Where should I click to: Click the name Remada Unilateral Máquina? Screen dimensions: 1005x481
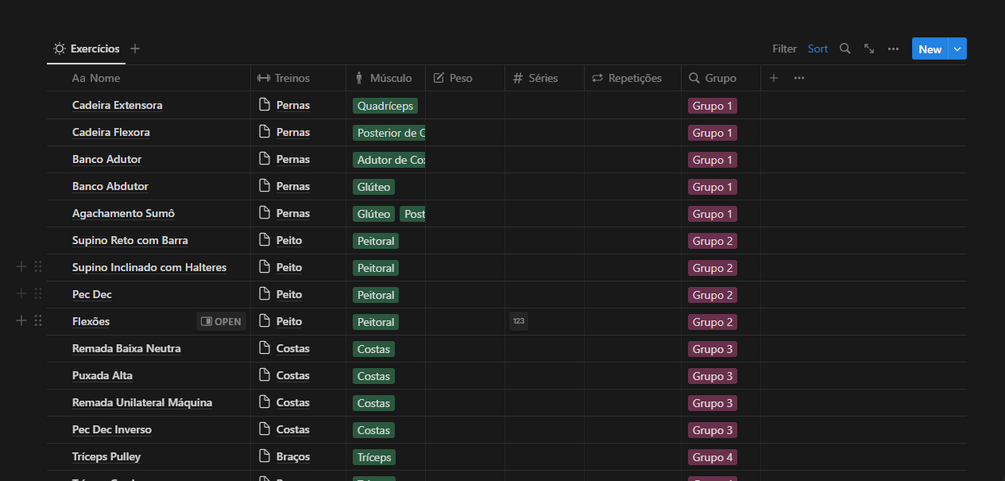pos(142,403)
